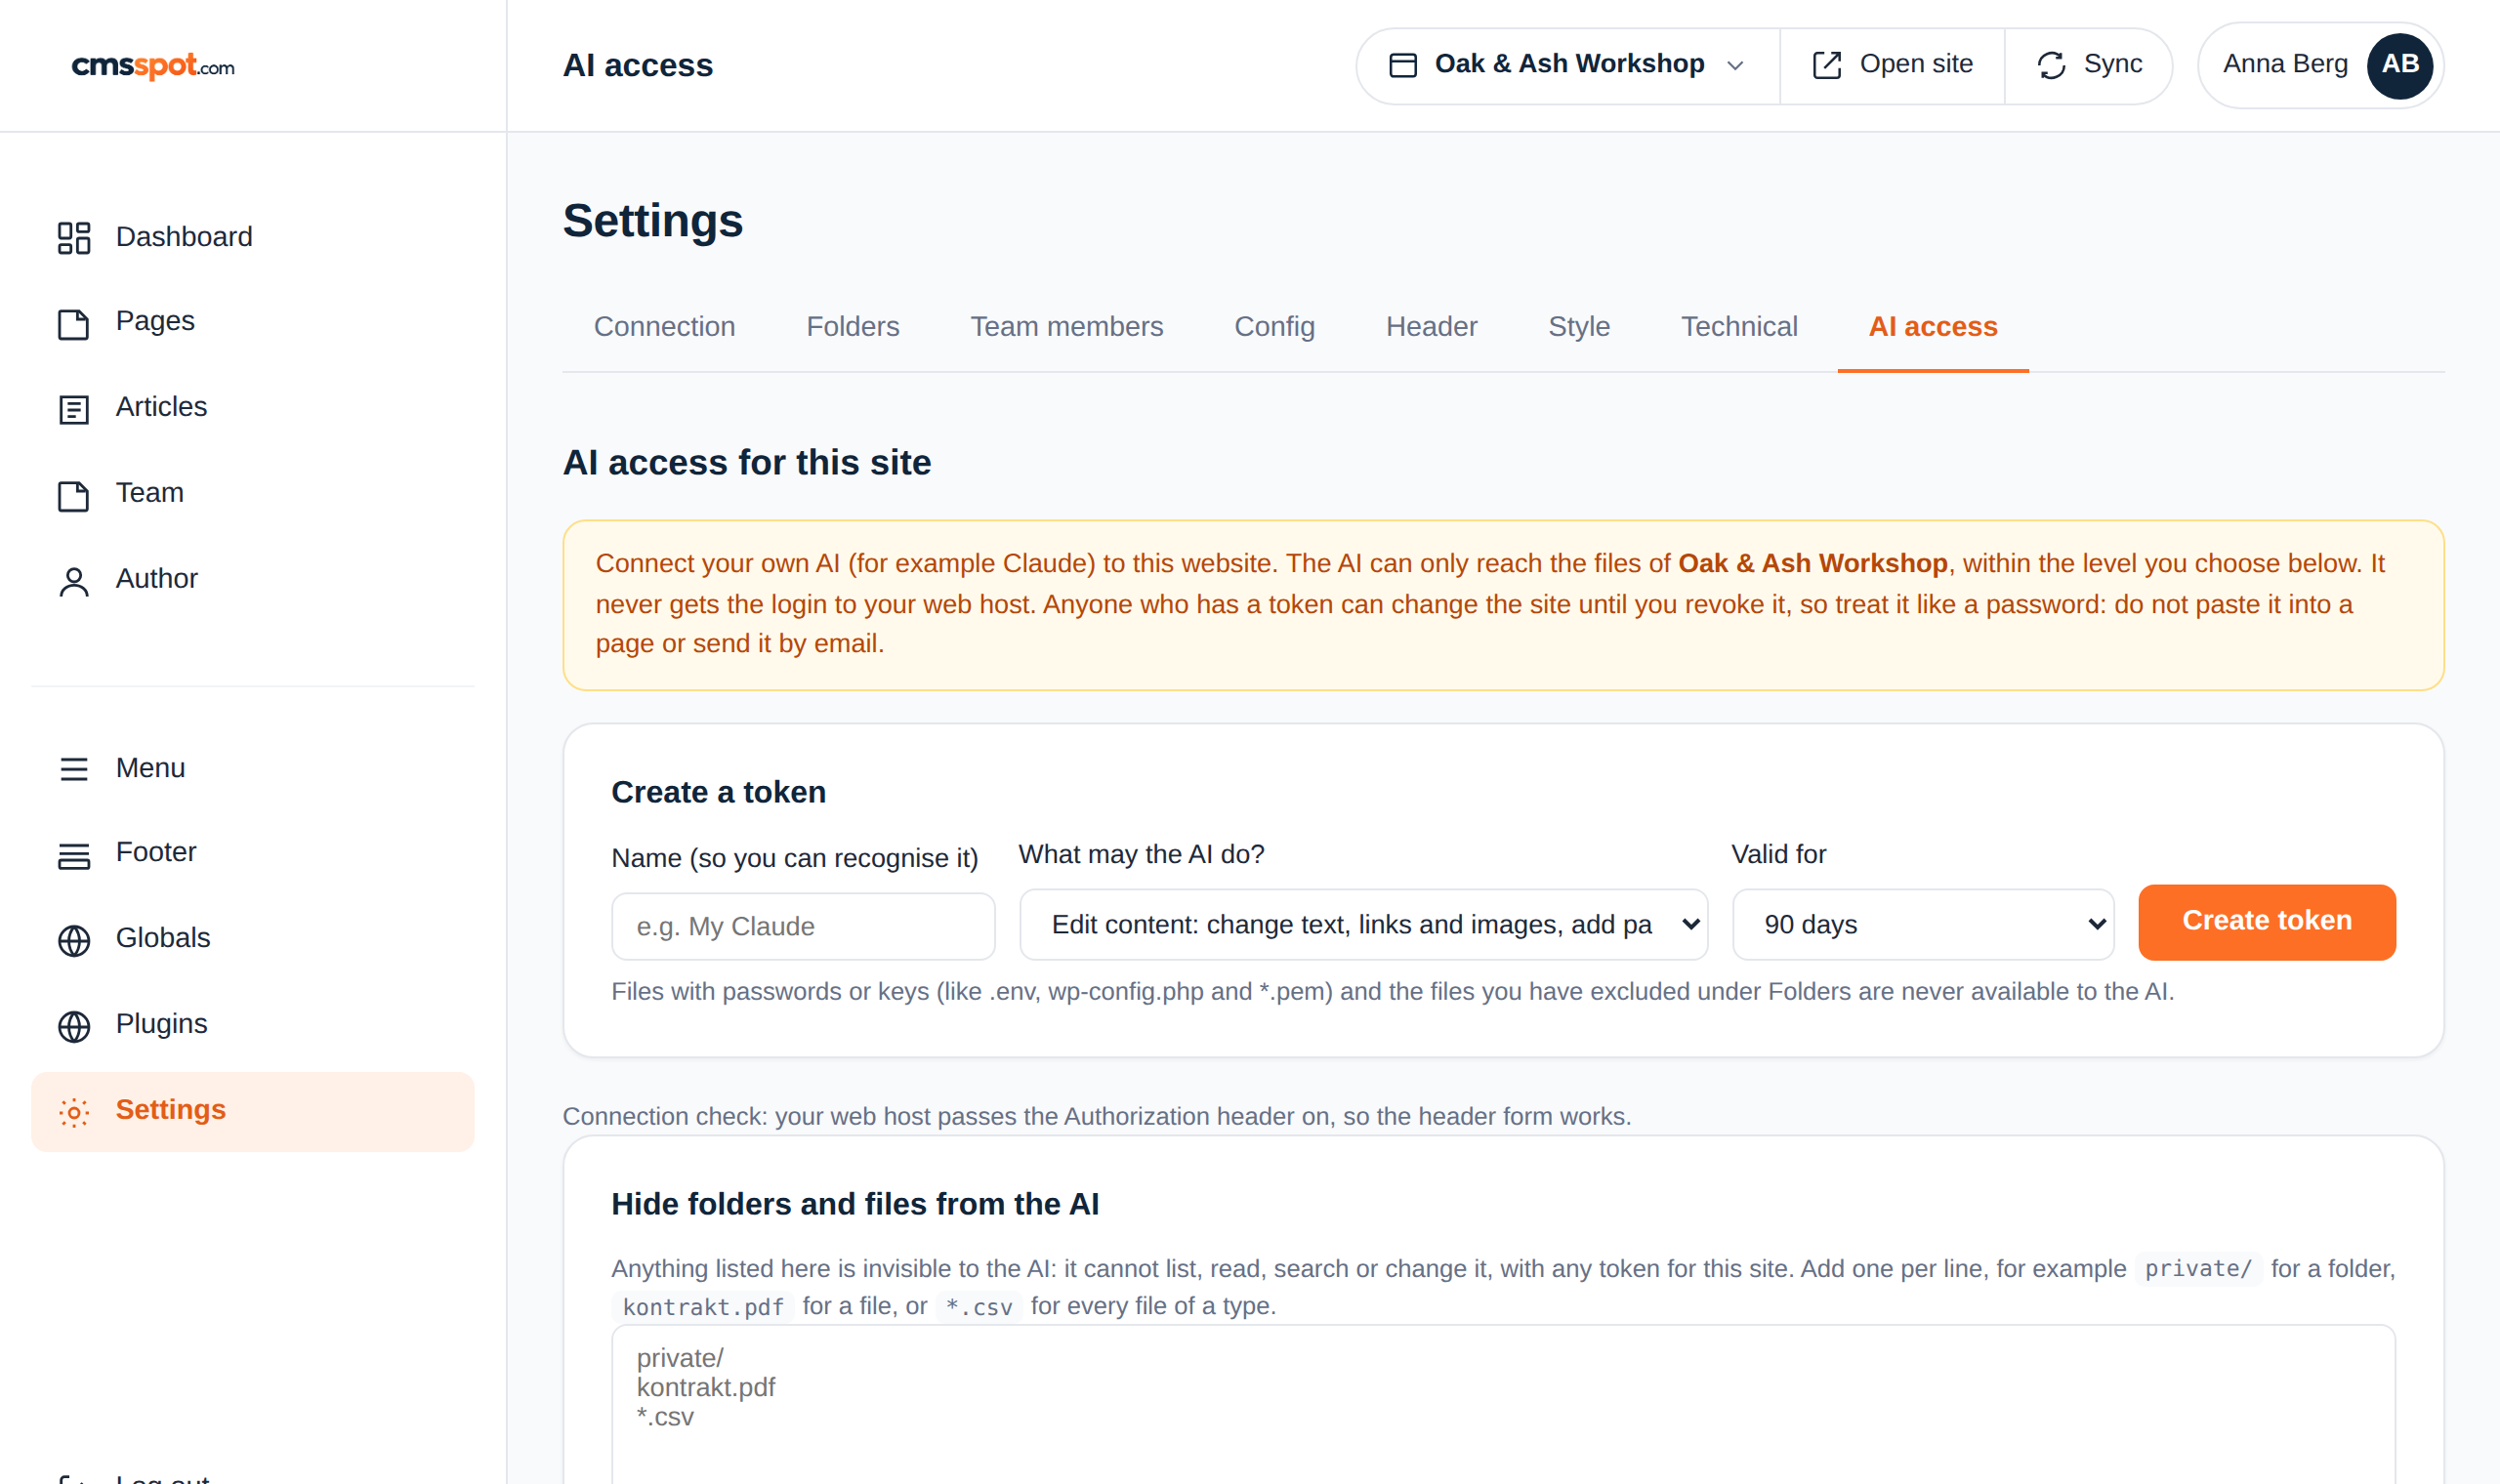Click the Sync refresh icon
This screenshot has height=1484, width=2500.
pyautogui.click(x=2051, y=65)
